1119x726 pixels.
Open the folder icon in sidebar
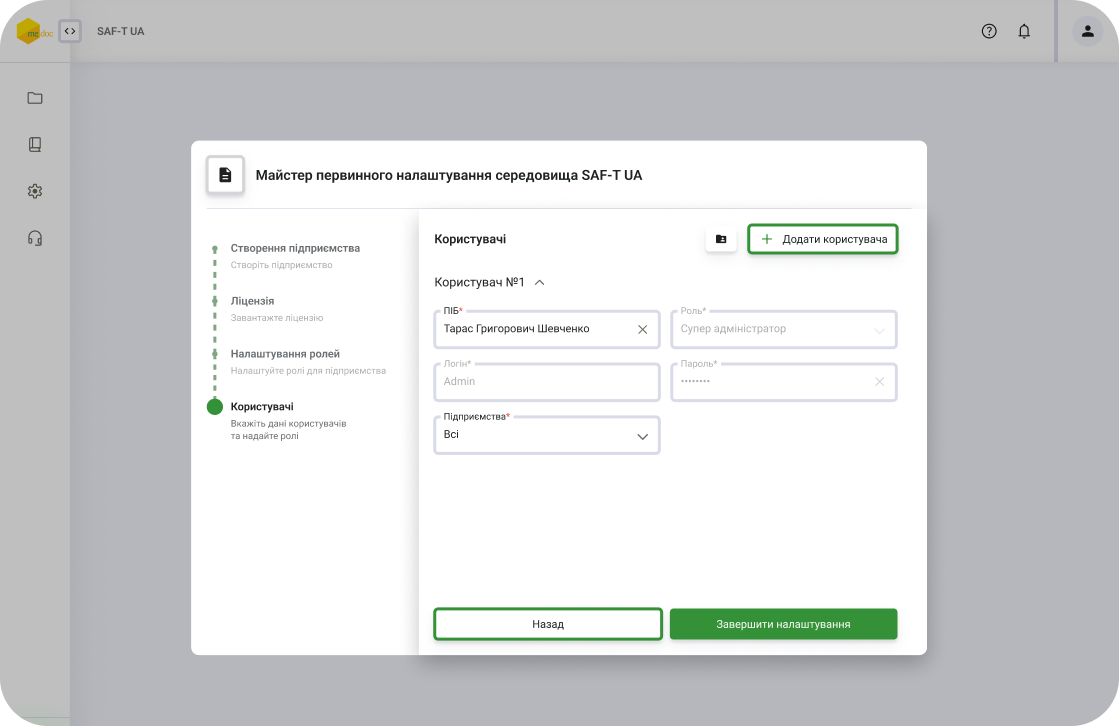pos(35,98)
